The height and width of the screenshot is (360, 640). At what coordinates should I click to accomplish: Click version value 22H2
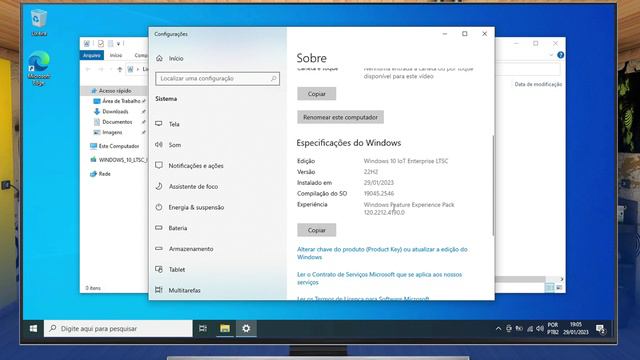pos(371,172)
